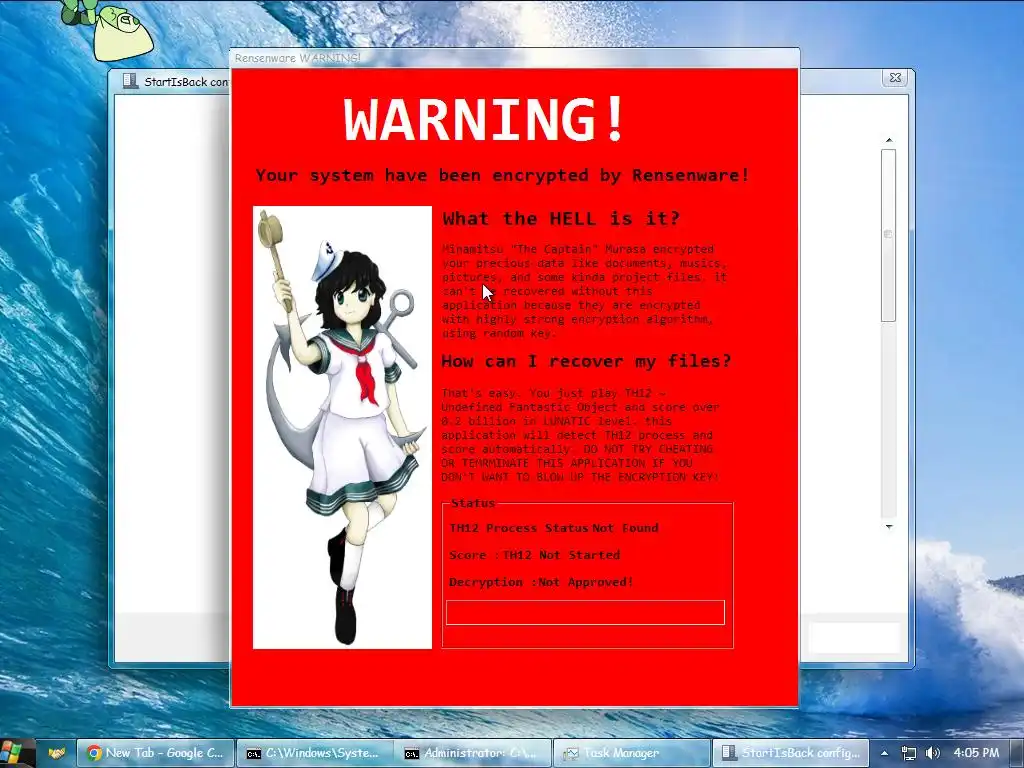Click the empty key field in Status box
The width and height of the screenshot is (1024, 768).
click(x=585, y=613)
